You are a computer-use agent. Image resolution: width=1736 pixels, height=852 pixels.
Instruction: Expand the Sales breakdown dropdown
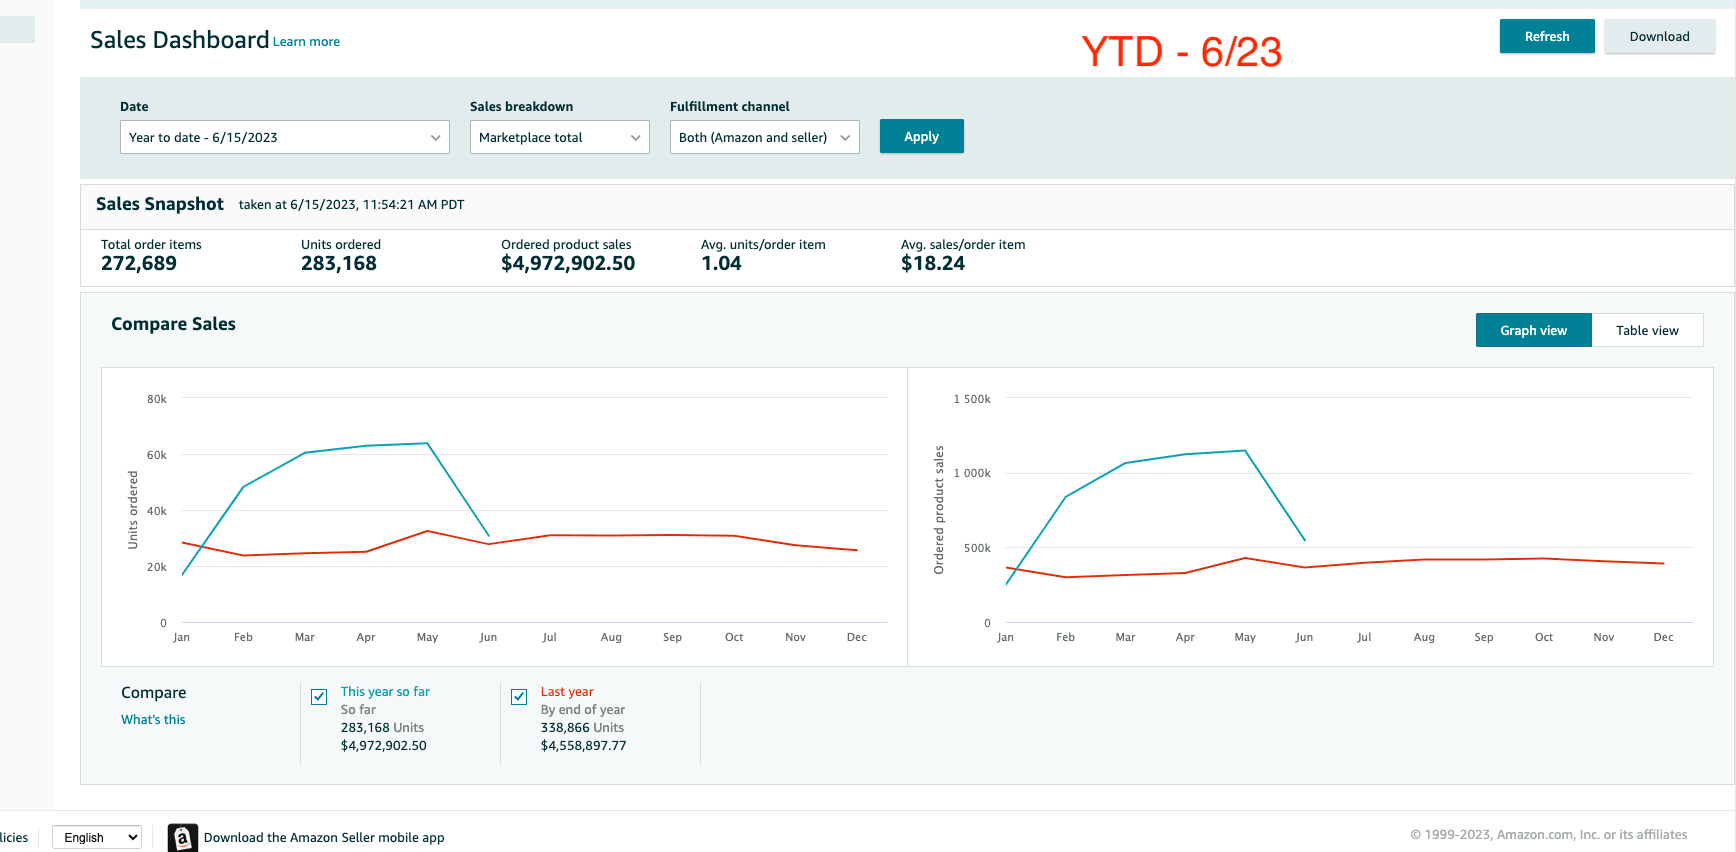[x=559, y=137]
